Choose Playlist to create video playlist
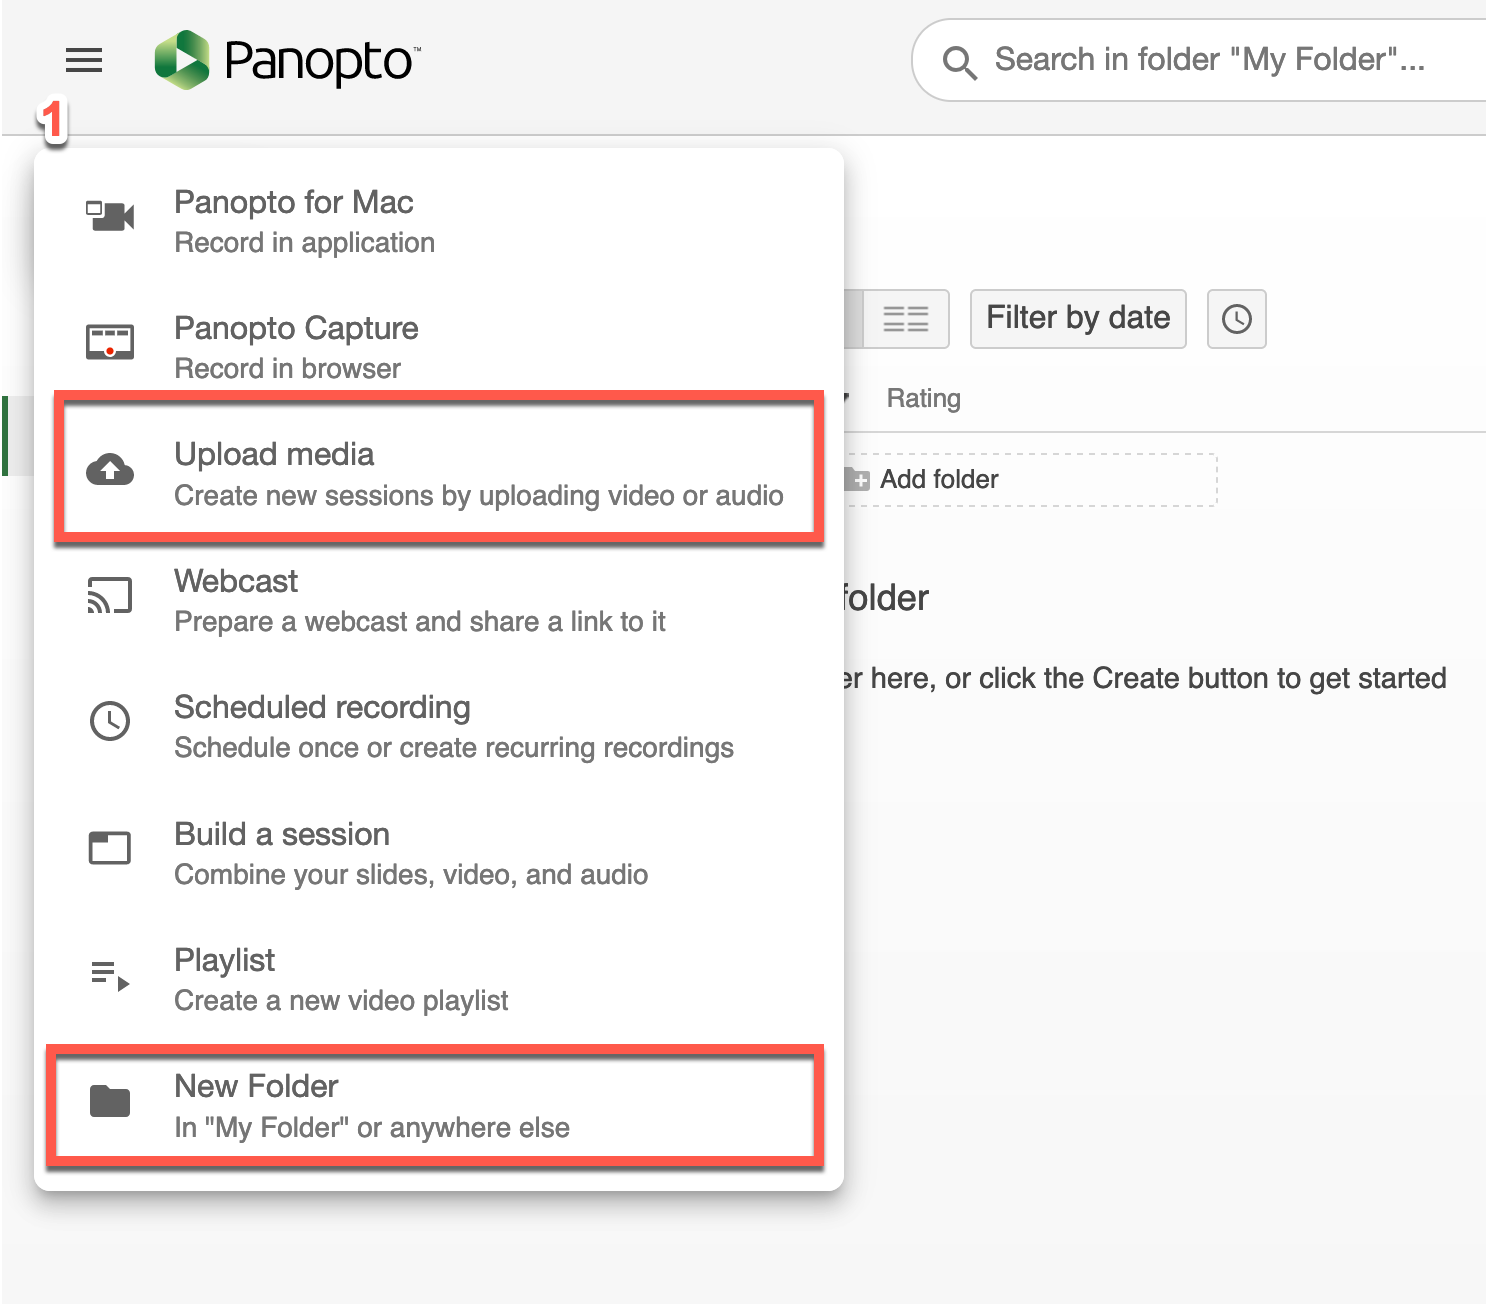Image resolution: width=1486 pixels, height=1304 pixels. 439,979
